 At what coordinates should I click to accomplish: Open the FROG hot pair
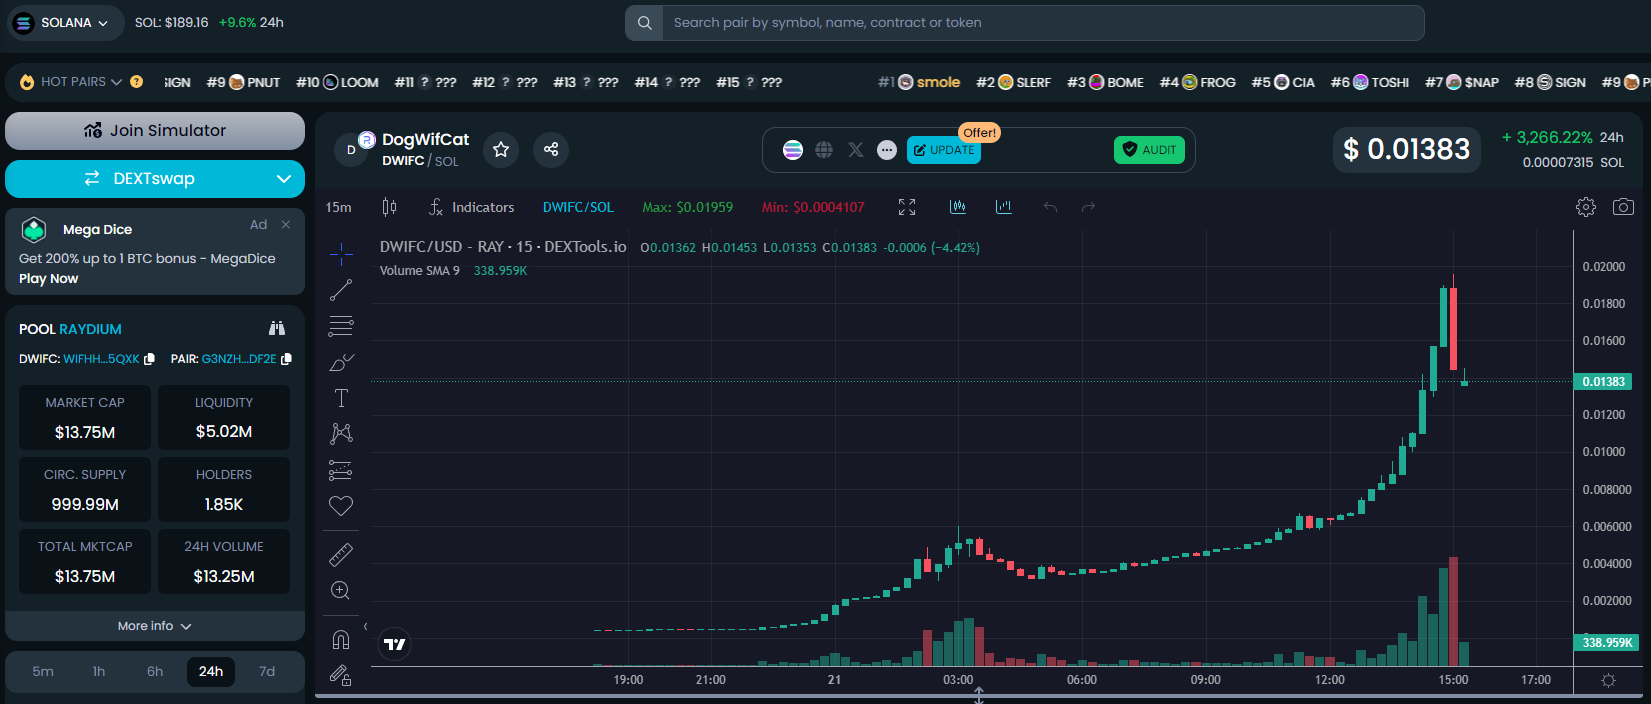[x=1198, y=82]
